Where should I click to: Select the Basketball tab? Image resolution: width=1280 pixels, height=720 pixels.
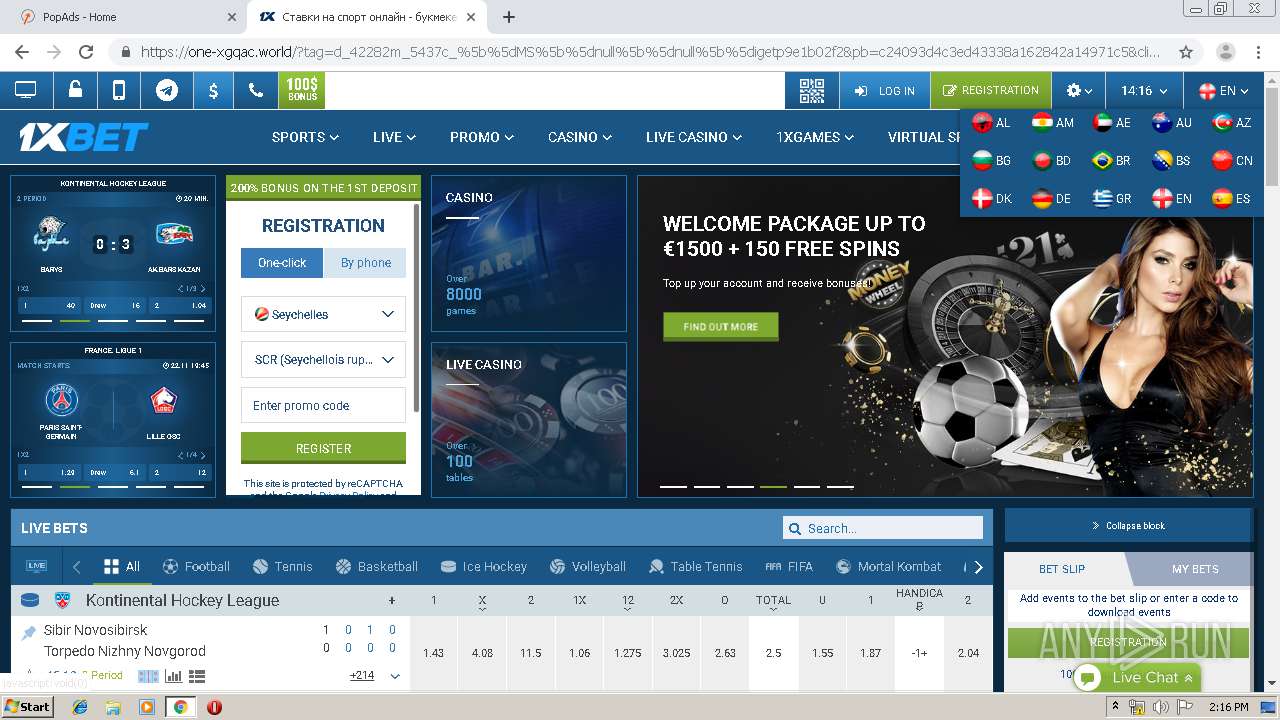pyautogui.click(x=377, y=566)
